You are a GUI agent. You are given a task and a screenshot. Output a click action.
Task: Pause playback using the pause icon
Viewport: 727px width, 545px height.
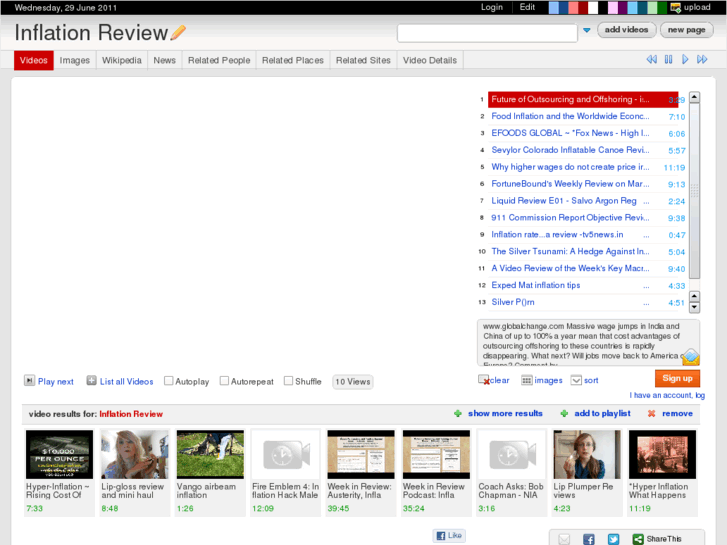[x=668, y=59]
